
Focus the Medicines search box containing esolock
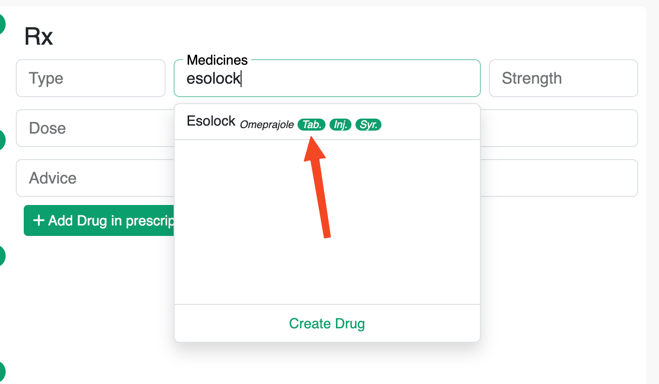(x=327, y=78)
